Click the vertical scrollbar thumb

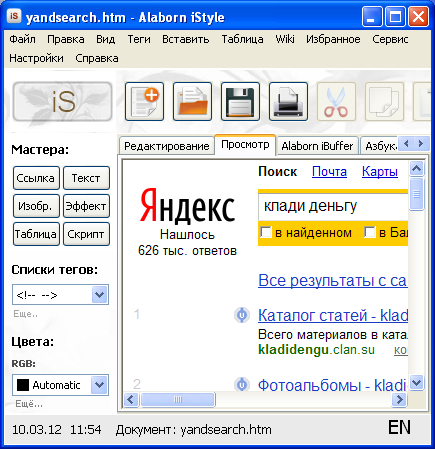coord(416,194)
